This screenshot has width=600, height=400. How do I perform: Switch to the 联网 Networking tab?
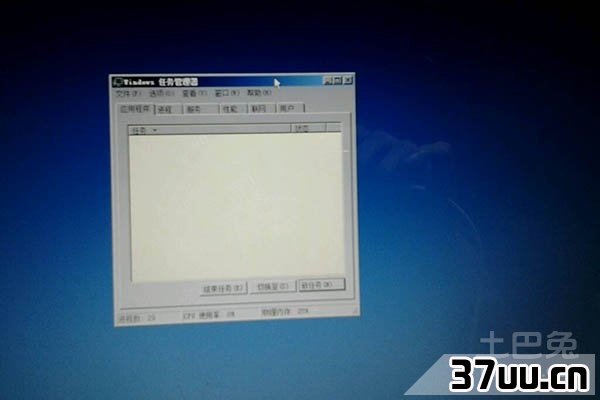(x=261, y=109)
